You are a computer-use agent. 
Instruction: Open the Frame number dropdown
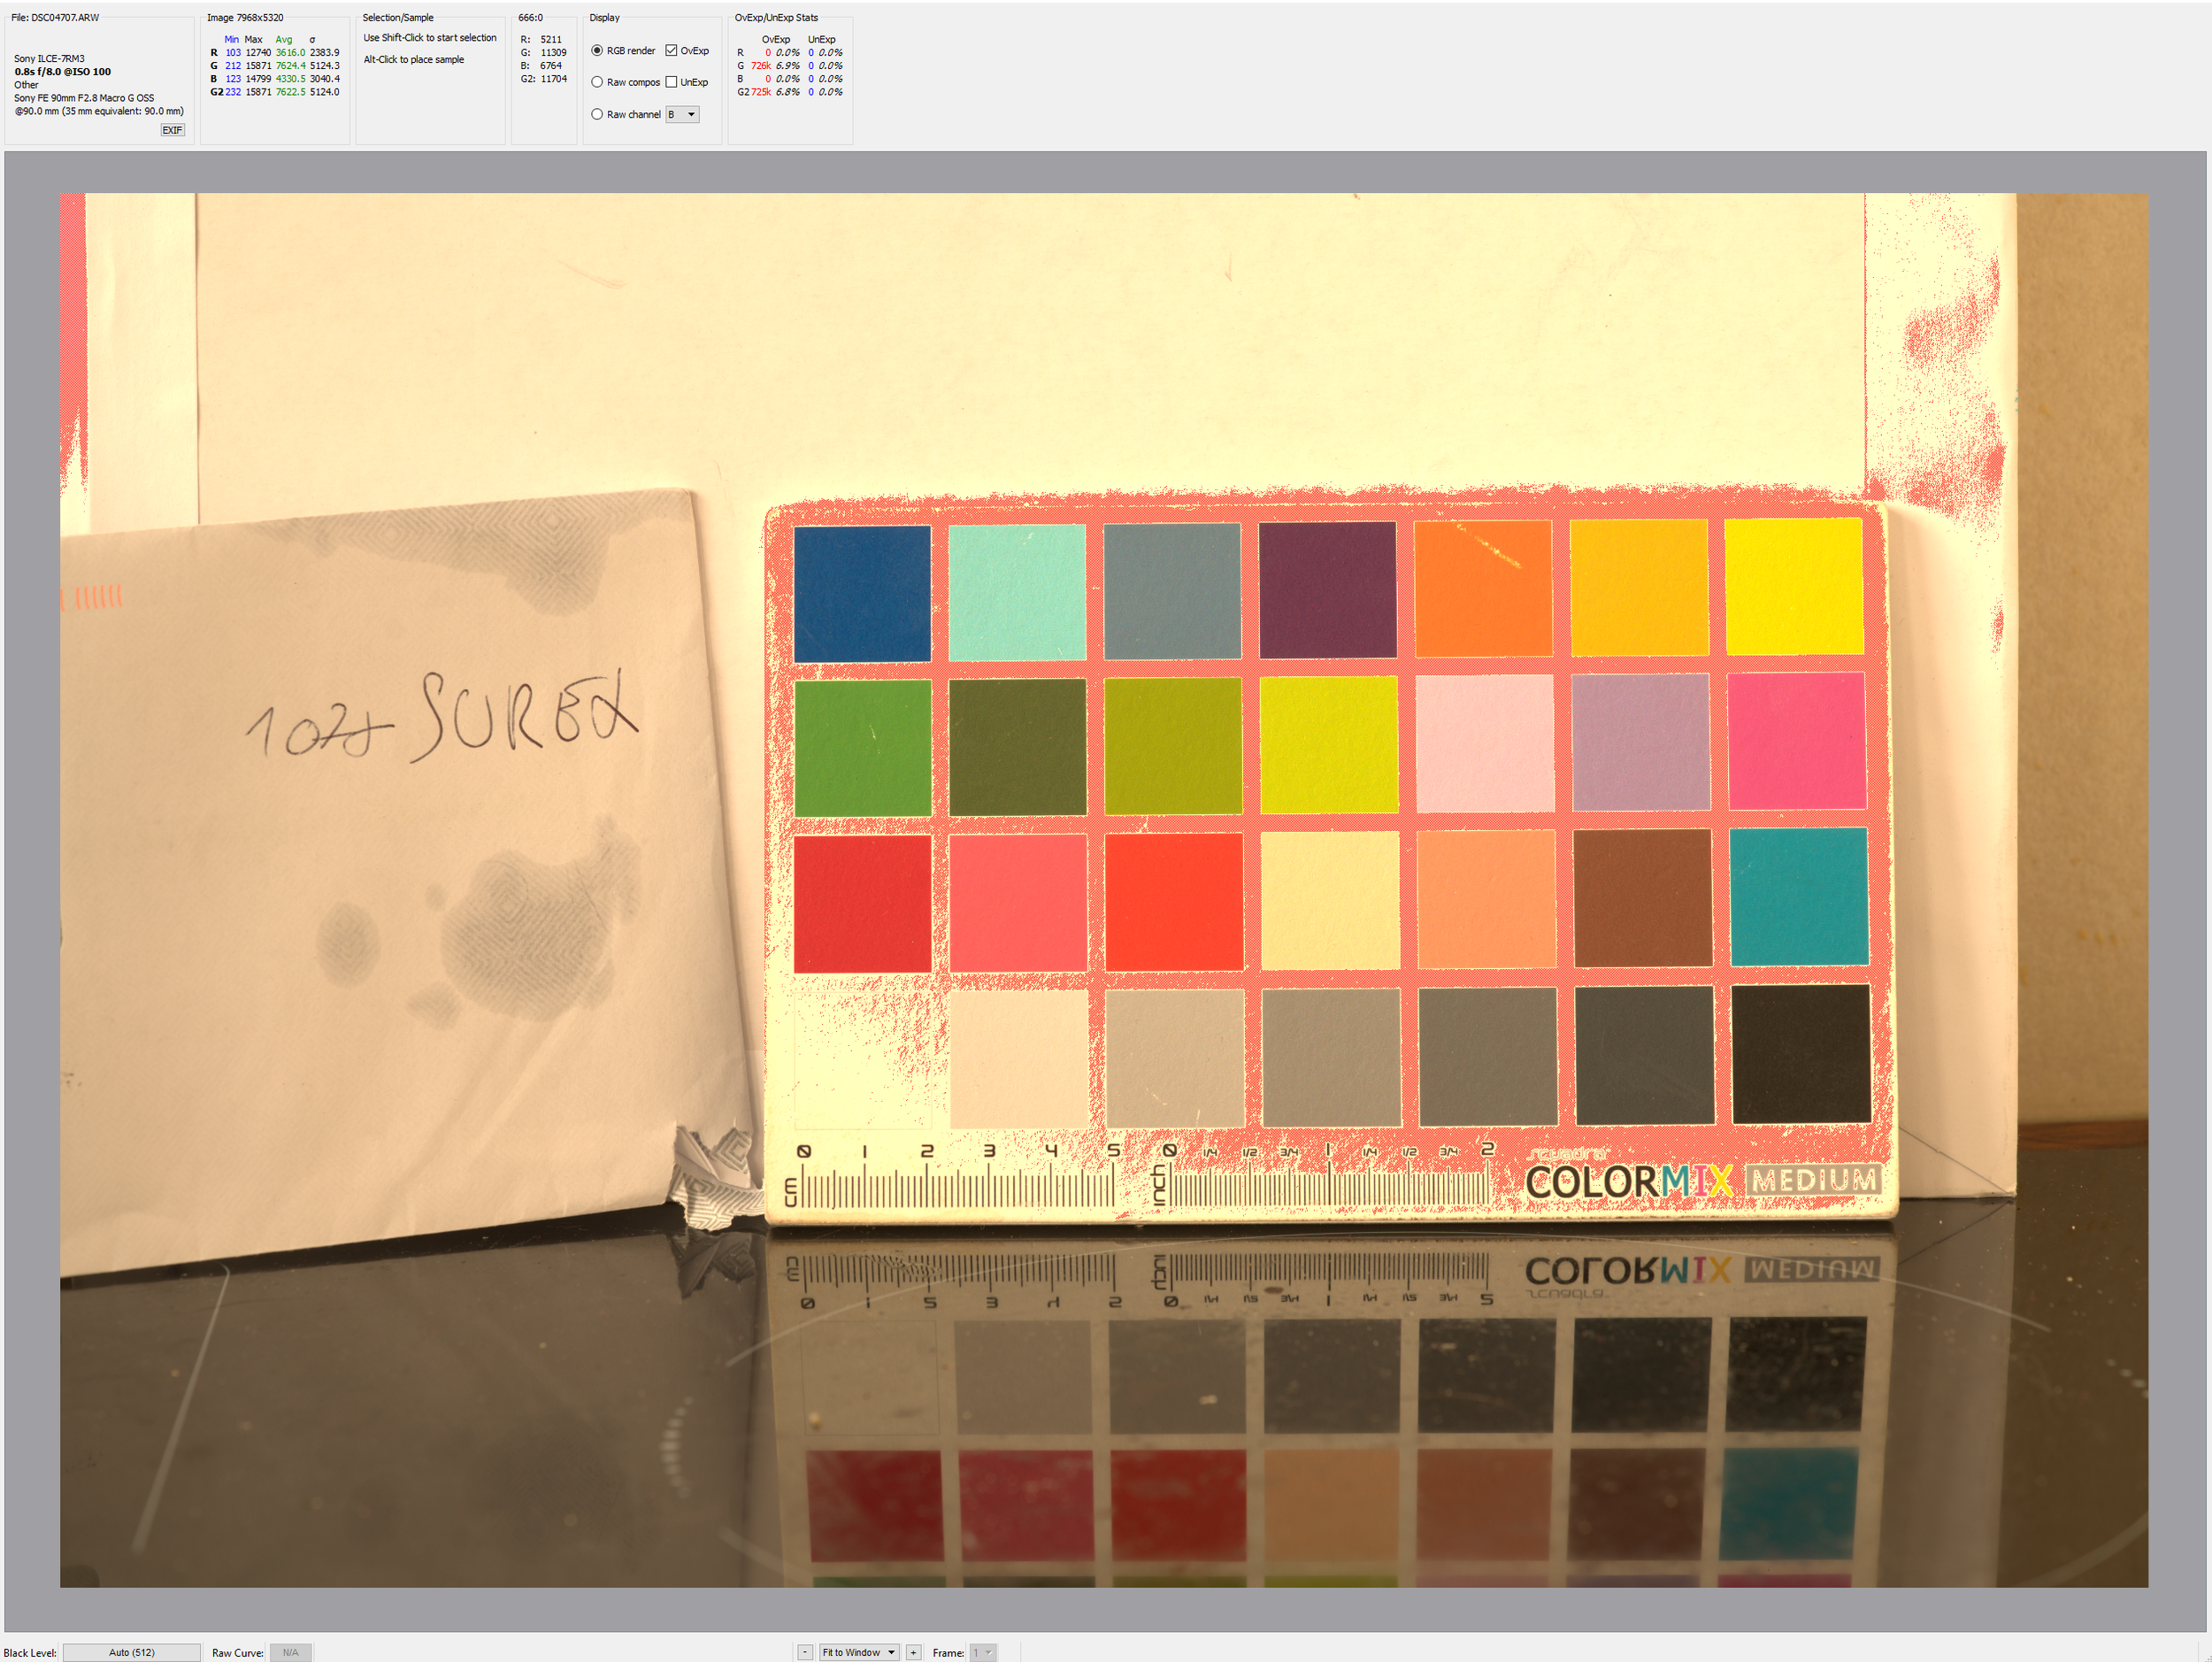tap(981, 1652)
